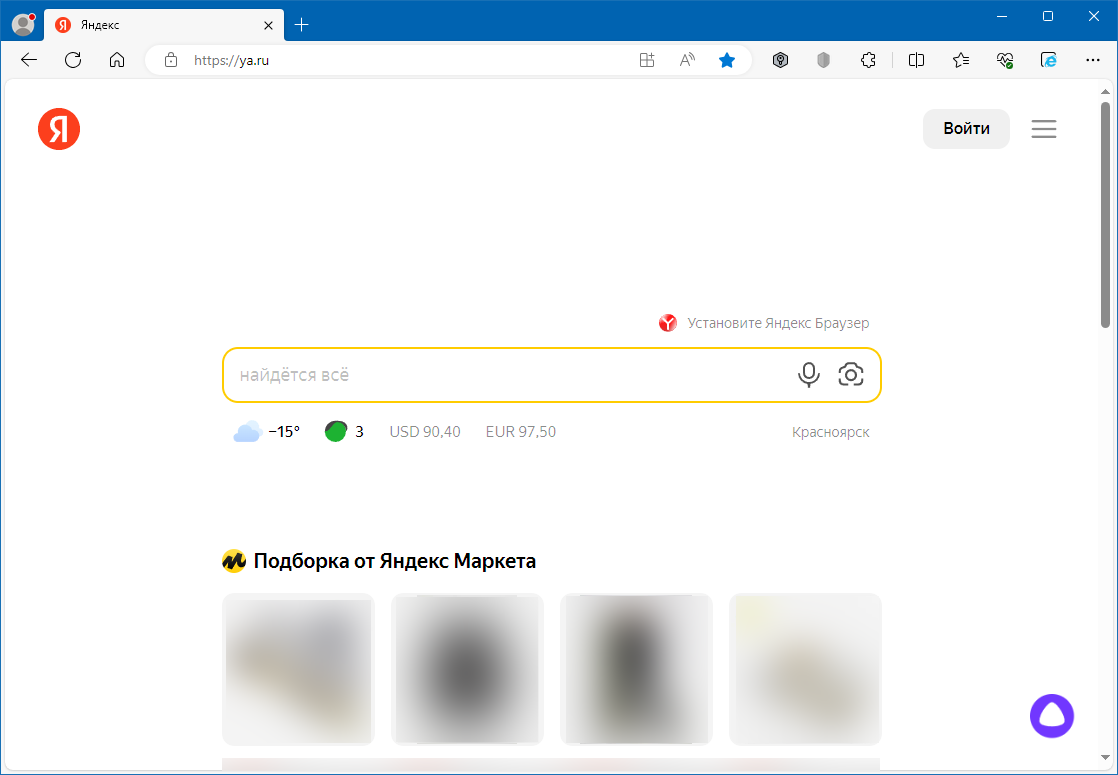
Task: Start voice search with microphone
Action: click(809, 374)
